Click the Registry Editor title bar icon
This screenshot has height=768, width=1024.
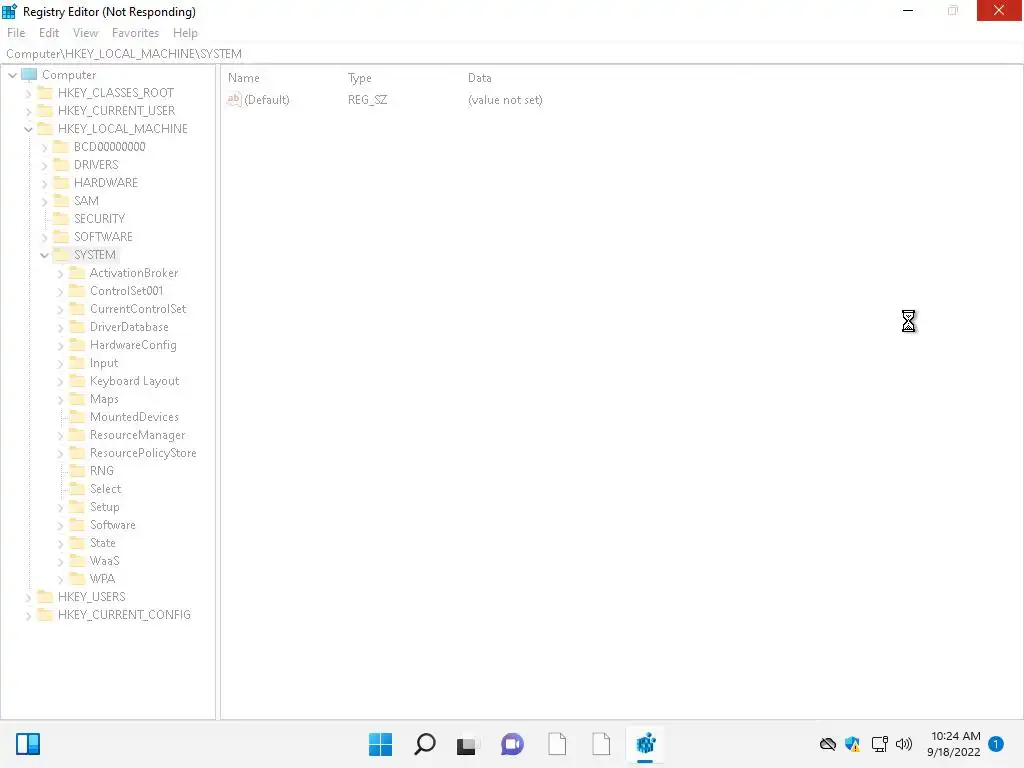coord(9,11)
